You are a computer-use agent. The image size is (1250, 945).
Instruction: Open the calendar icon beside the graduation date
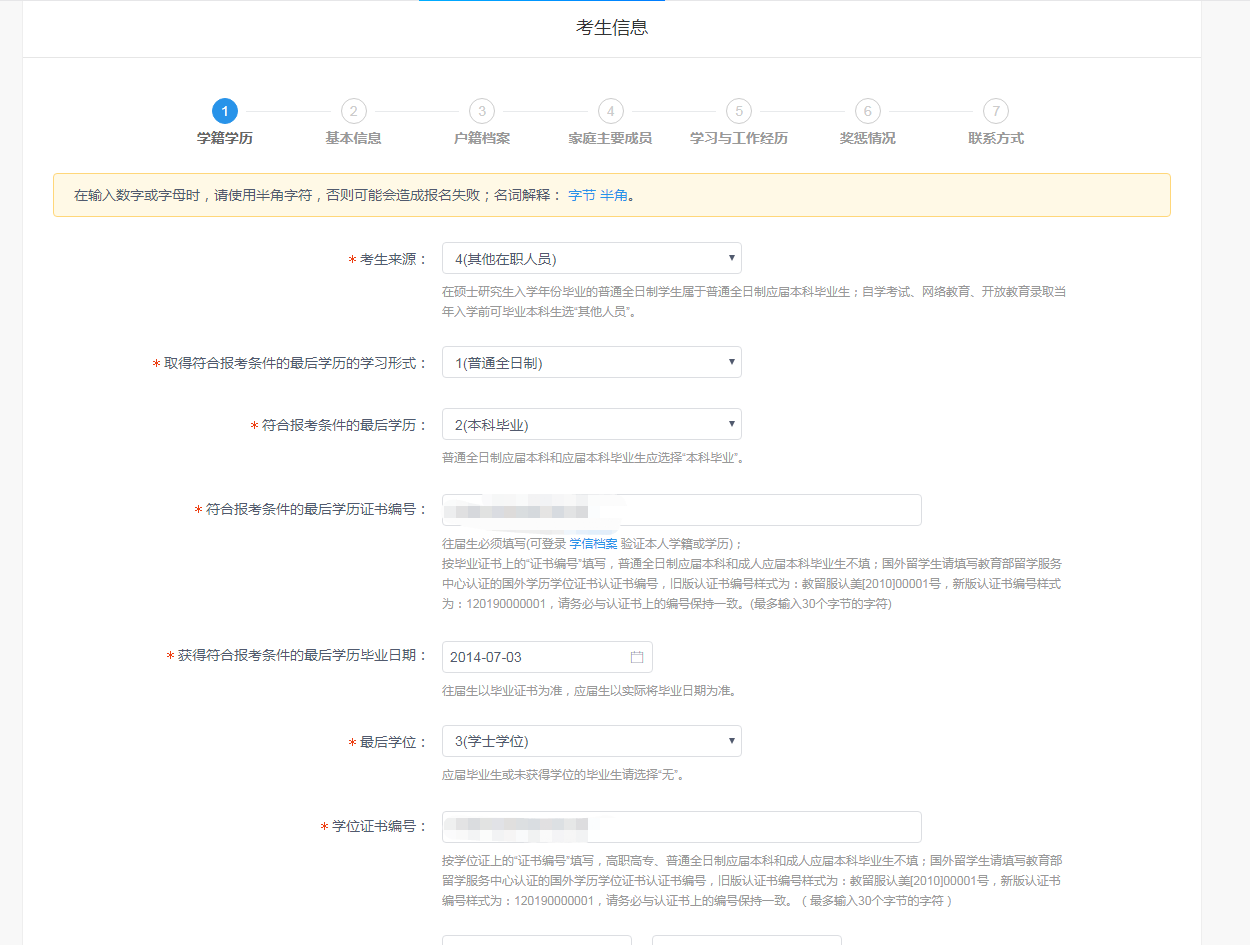coord(637,656)
